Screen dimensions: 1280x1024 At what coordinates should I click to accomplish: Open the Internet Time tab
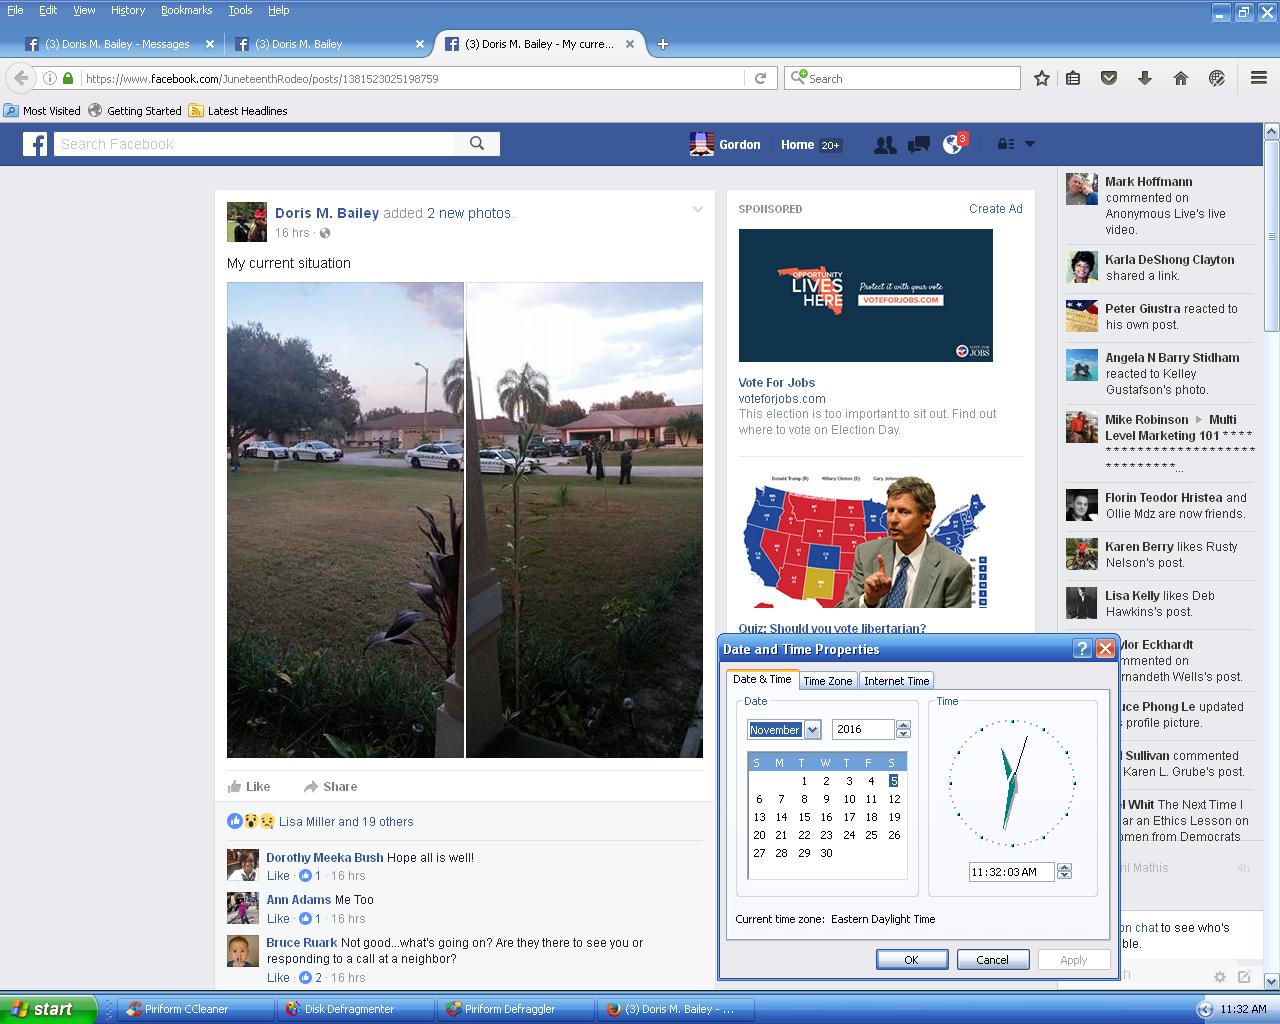coord(896,681)
